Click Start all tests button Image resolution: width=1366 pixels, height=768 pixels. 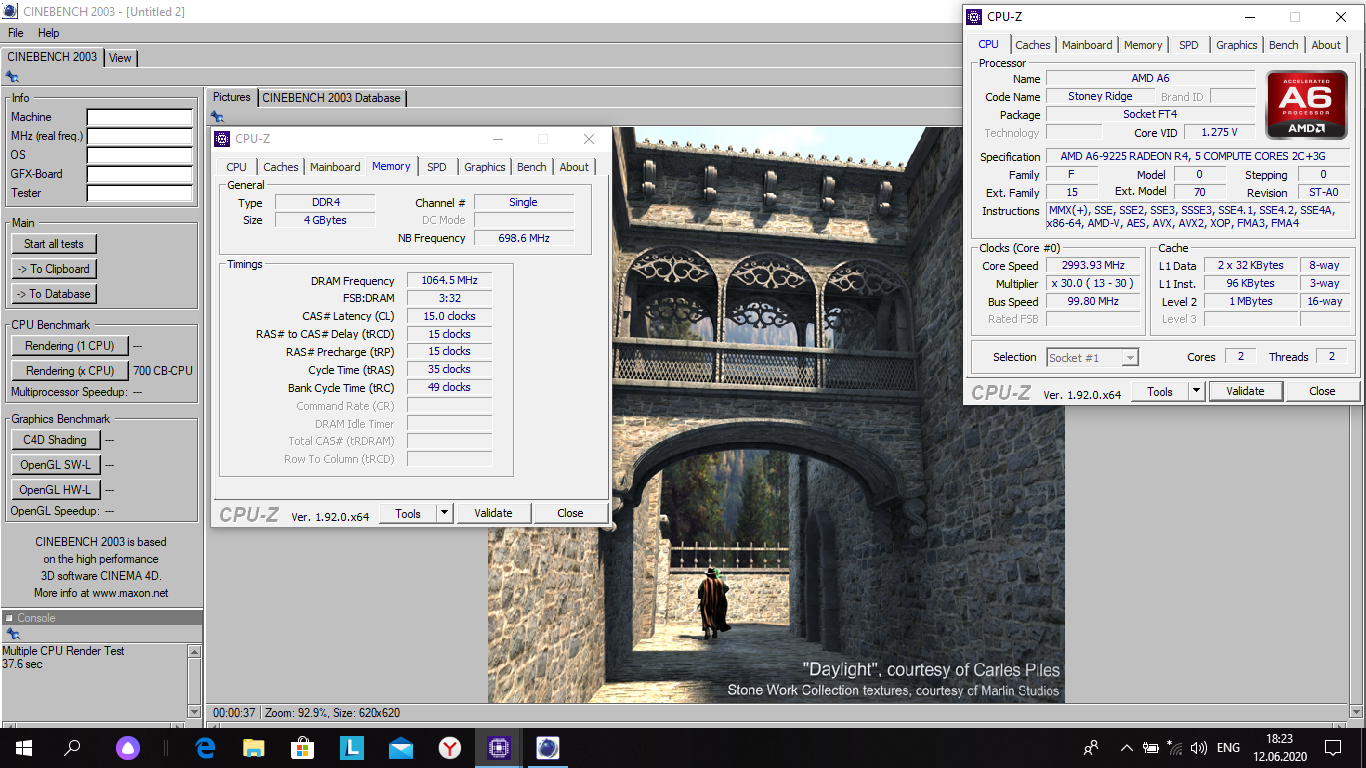pyautogui.click(x=54, y=244)
